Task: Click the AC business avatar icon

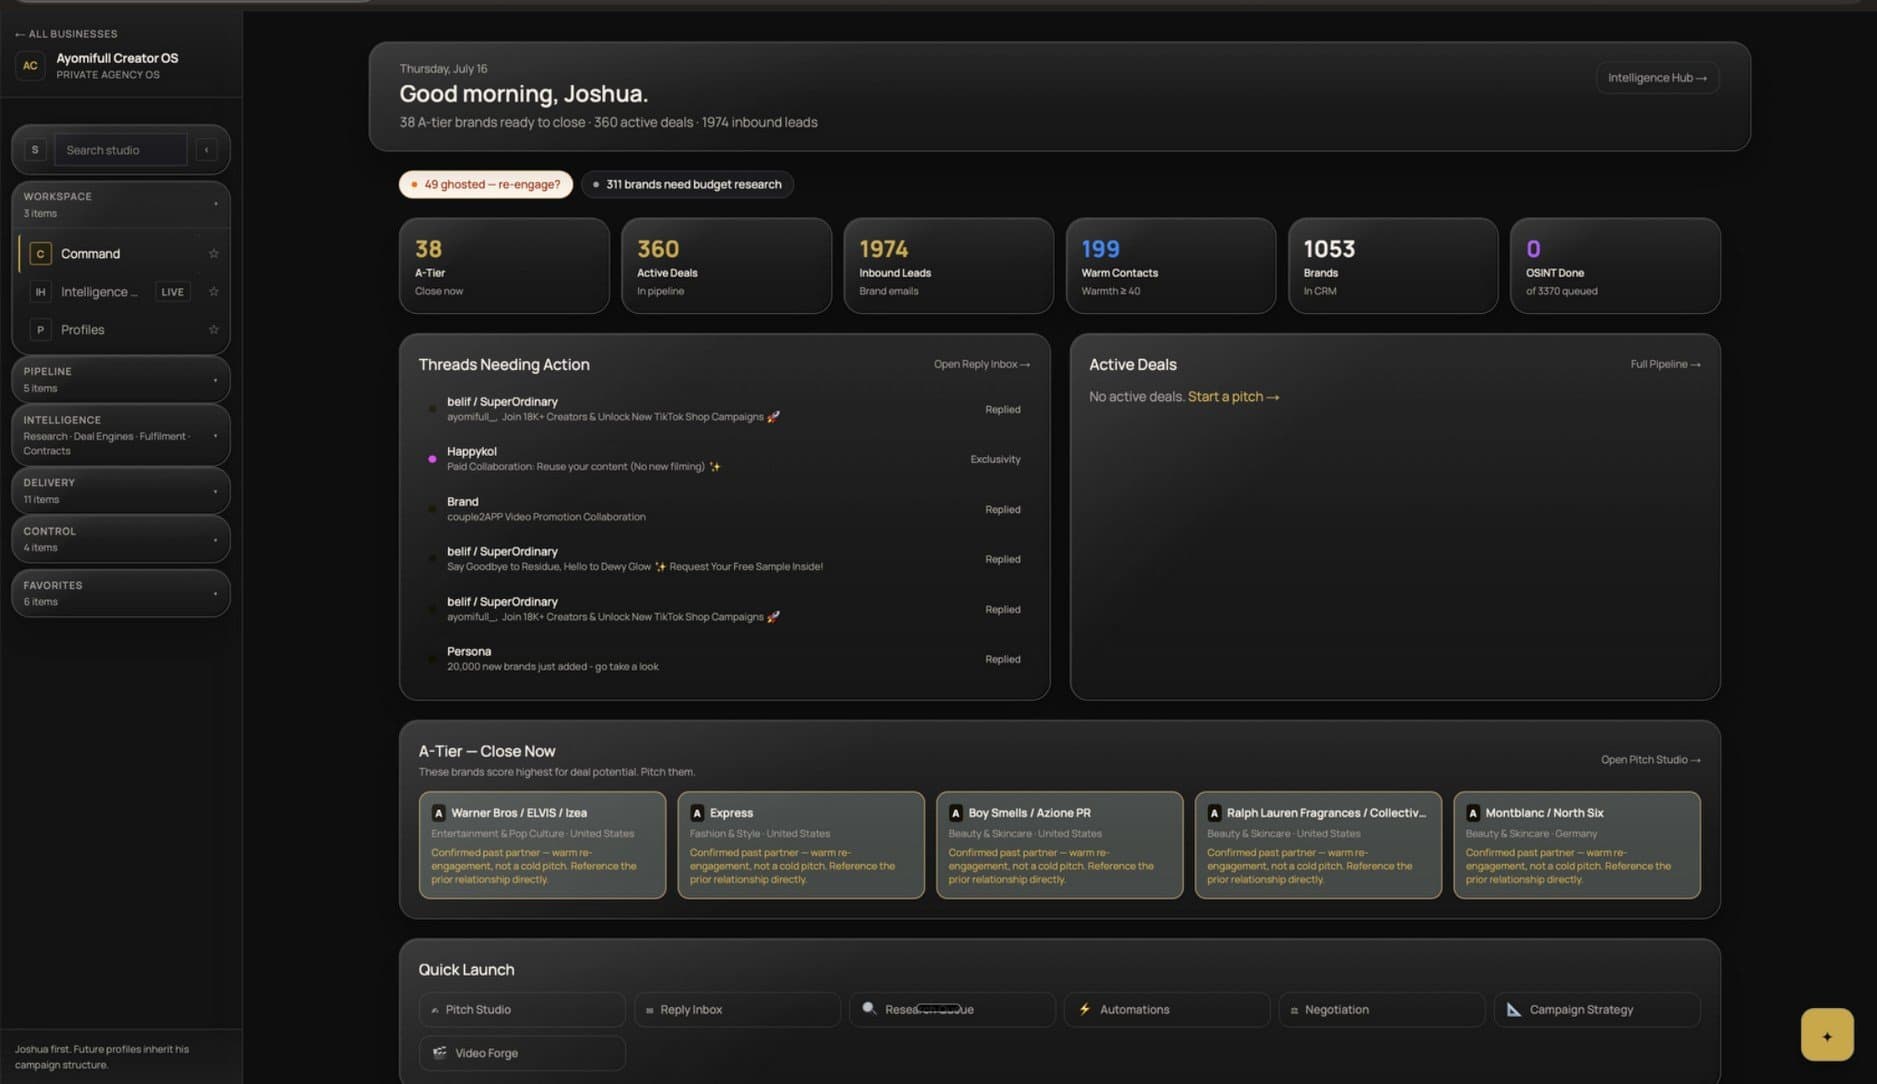Action: [30, 66]
